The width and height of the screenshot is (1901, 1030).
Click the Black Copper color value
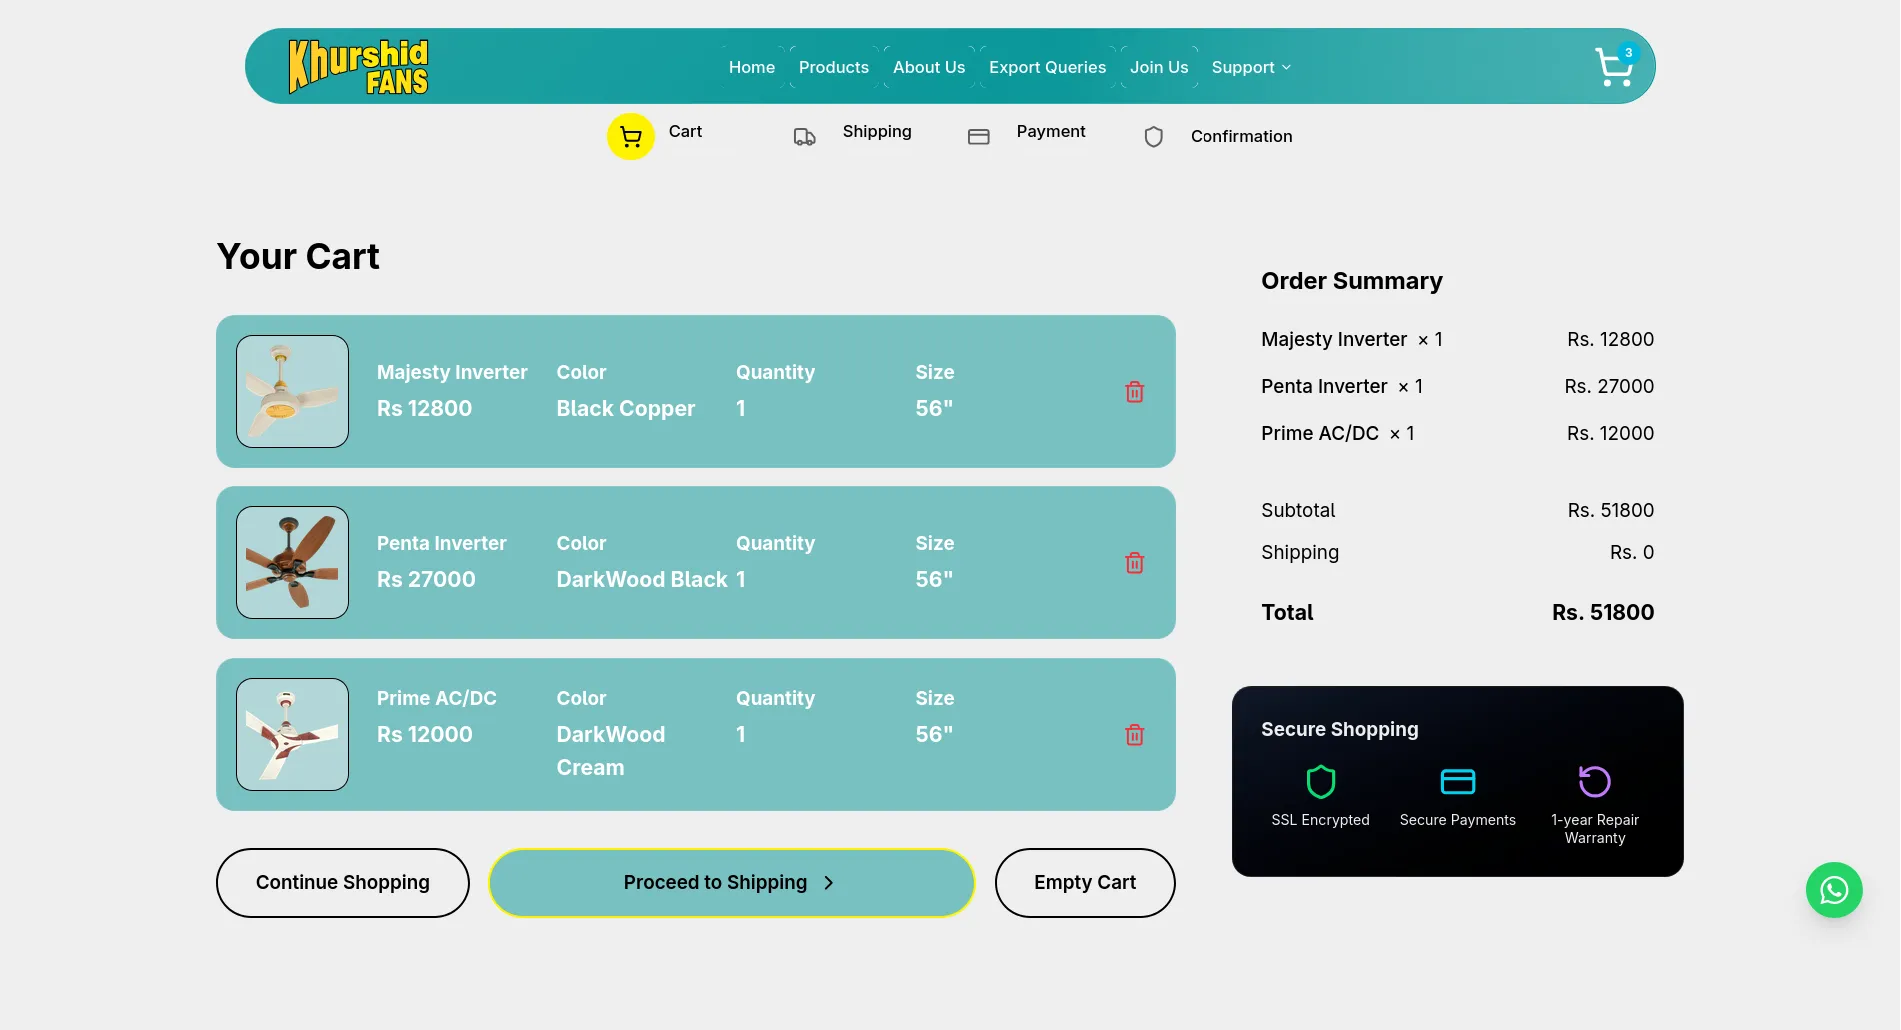coord(626,408)
